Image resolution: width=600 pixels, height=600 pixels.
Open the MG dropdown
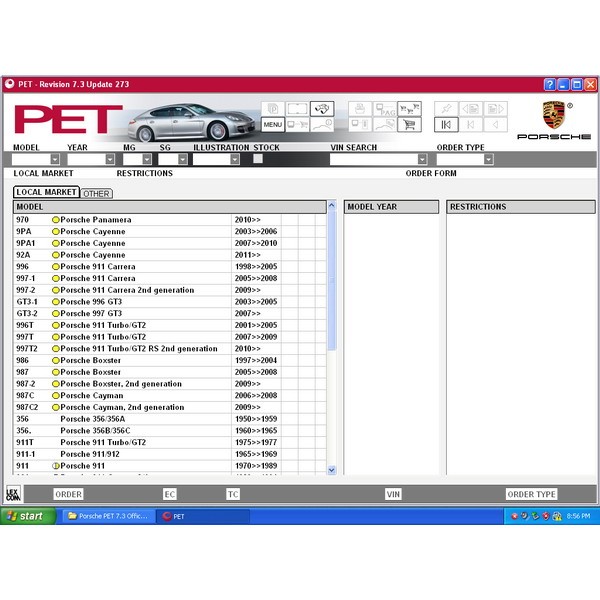point(147,159)
